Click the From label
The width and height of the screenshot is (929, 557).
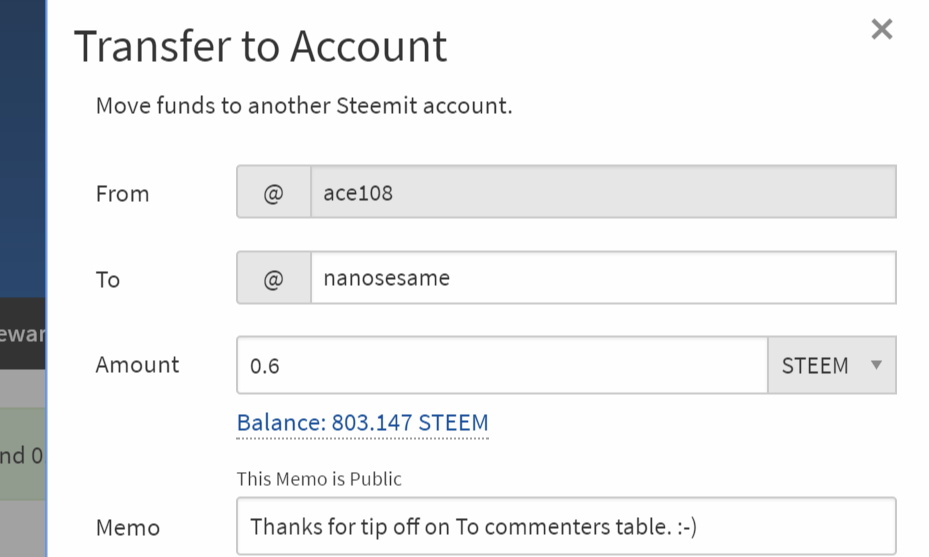coord(122,194)
